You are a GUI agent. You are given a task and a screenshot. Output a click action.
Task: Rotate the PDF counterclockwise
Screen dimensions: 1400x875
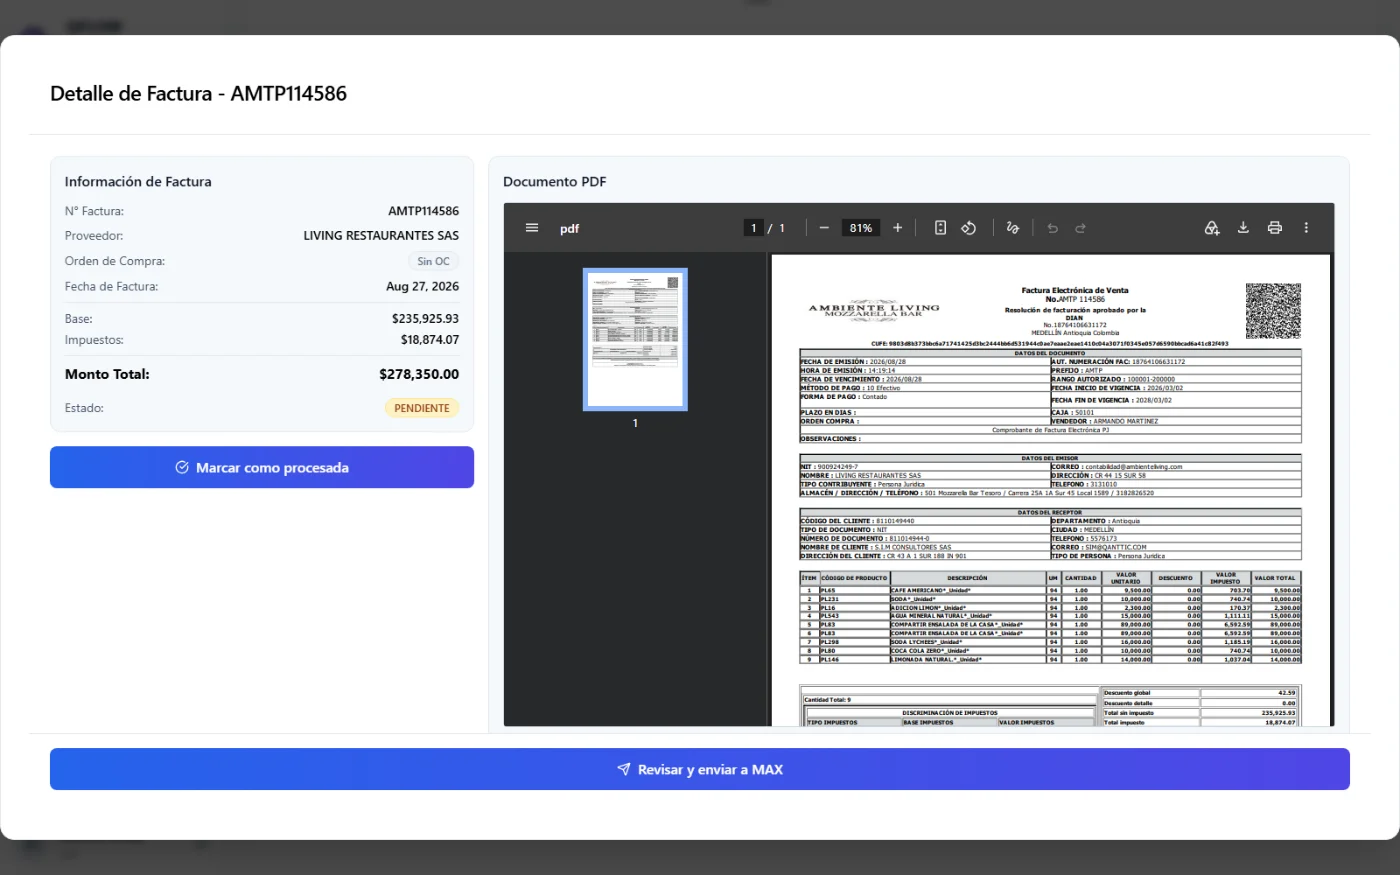[968, 228]
